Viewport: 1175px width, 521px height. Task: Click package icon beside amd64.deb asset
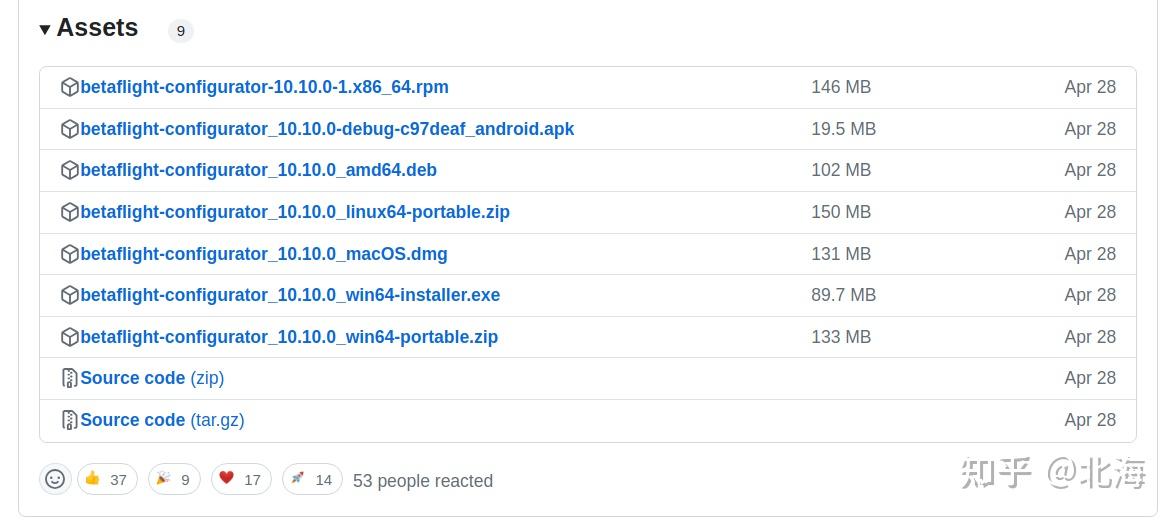tap(70, 171)
